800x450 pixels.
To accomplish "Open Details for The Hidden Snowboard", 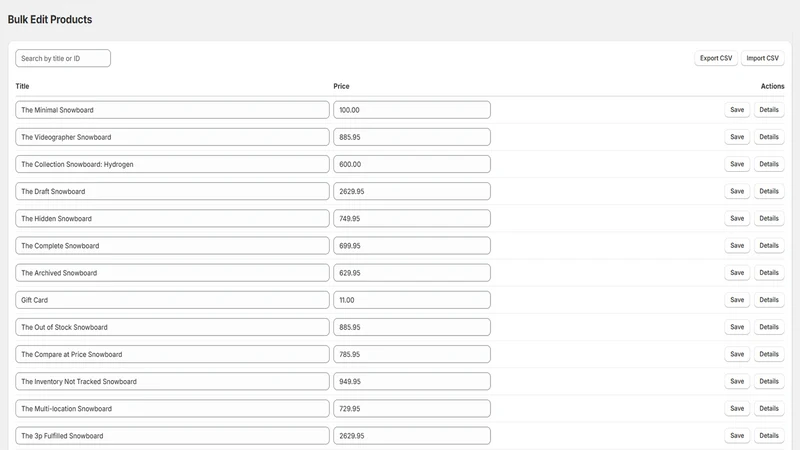I will (769, 218).
